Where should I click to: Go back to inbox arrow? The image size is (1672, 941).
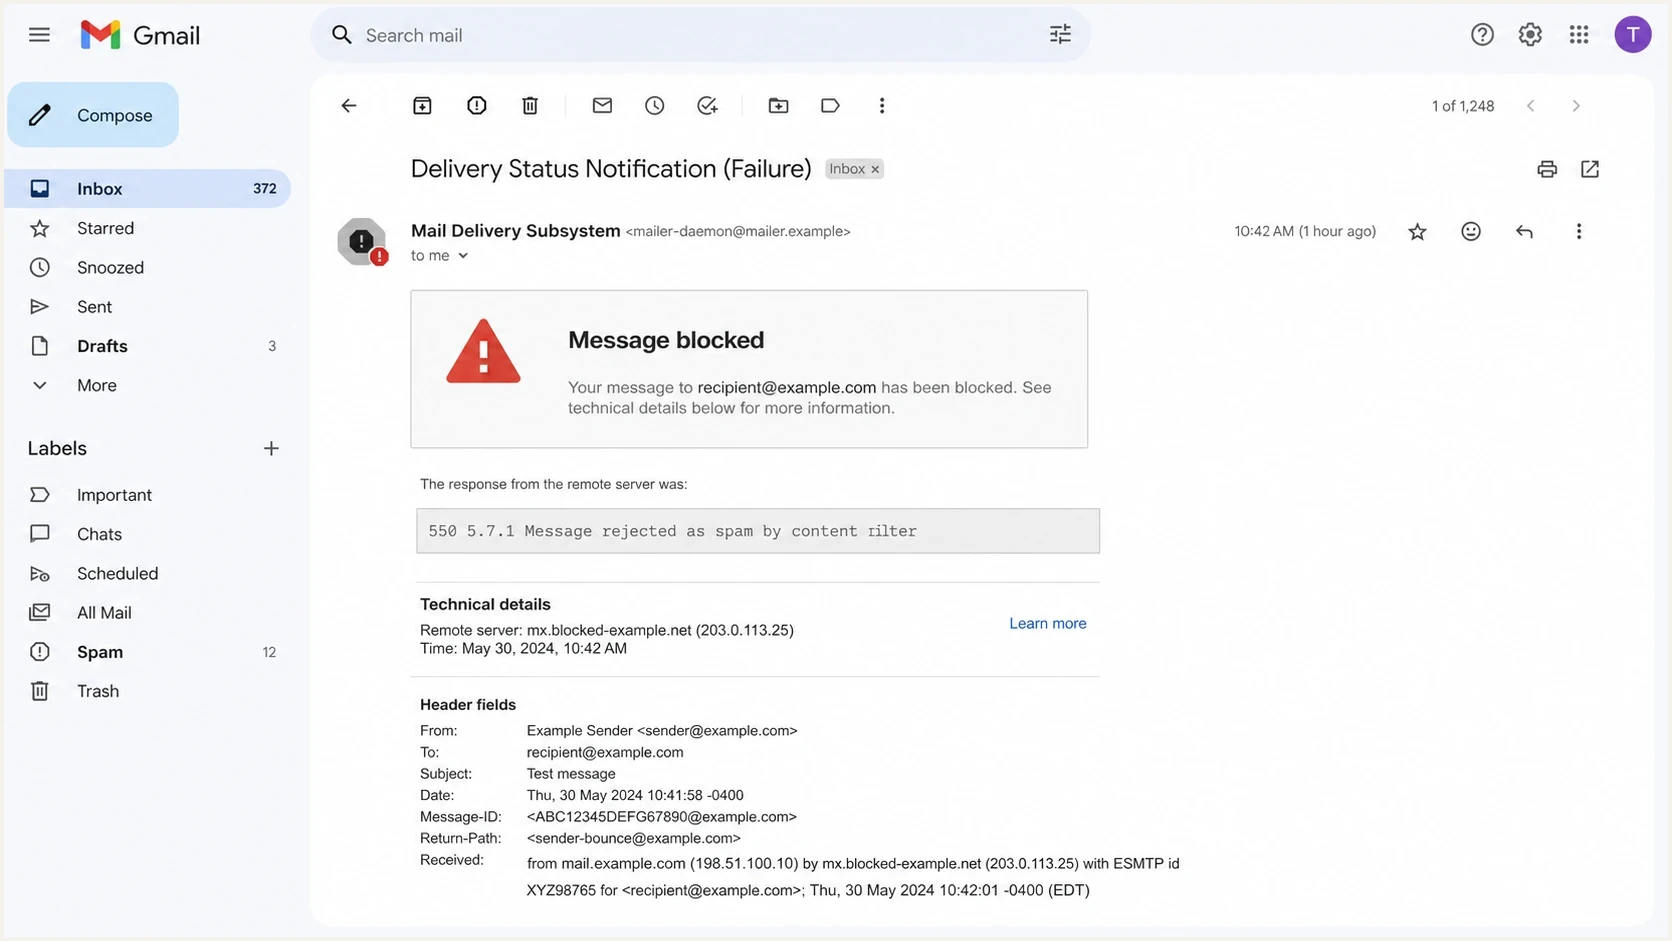point(349,105)
